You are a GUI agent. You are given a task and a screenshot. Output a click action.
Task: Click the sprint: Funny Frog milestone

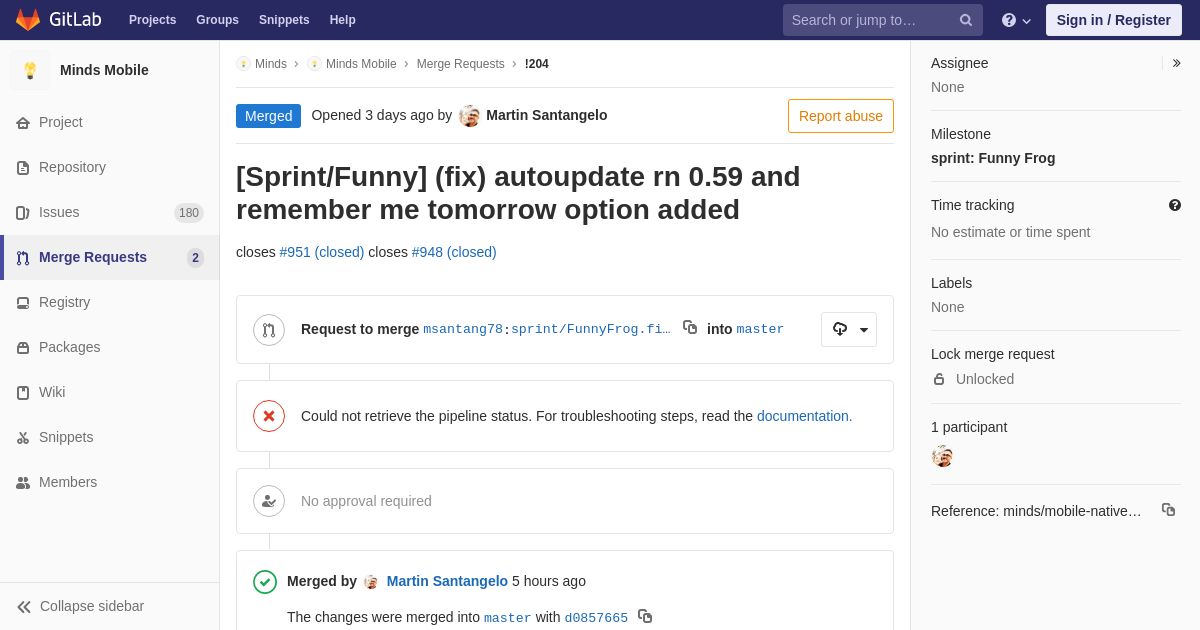coord(993,158)
